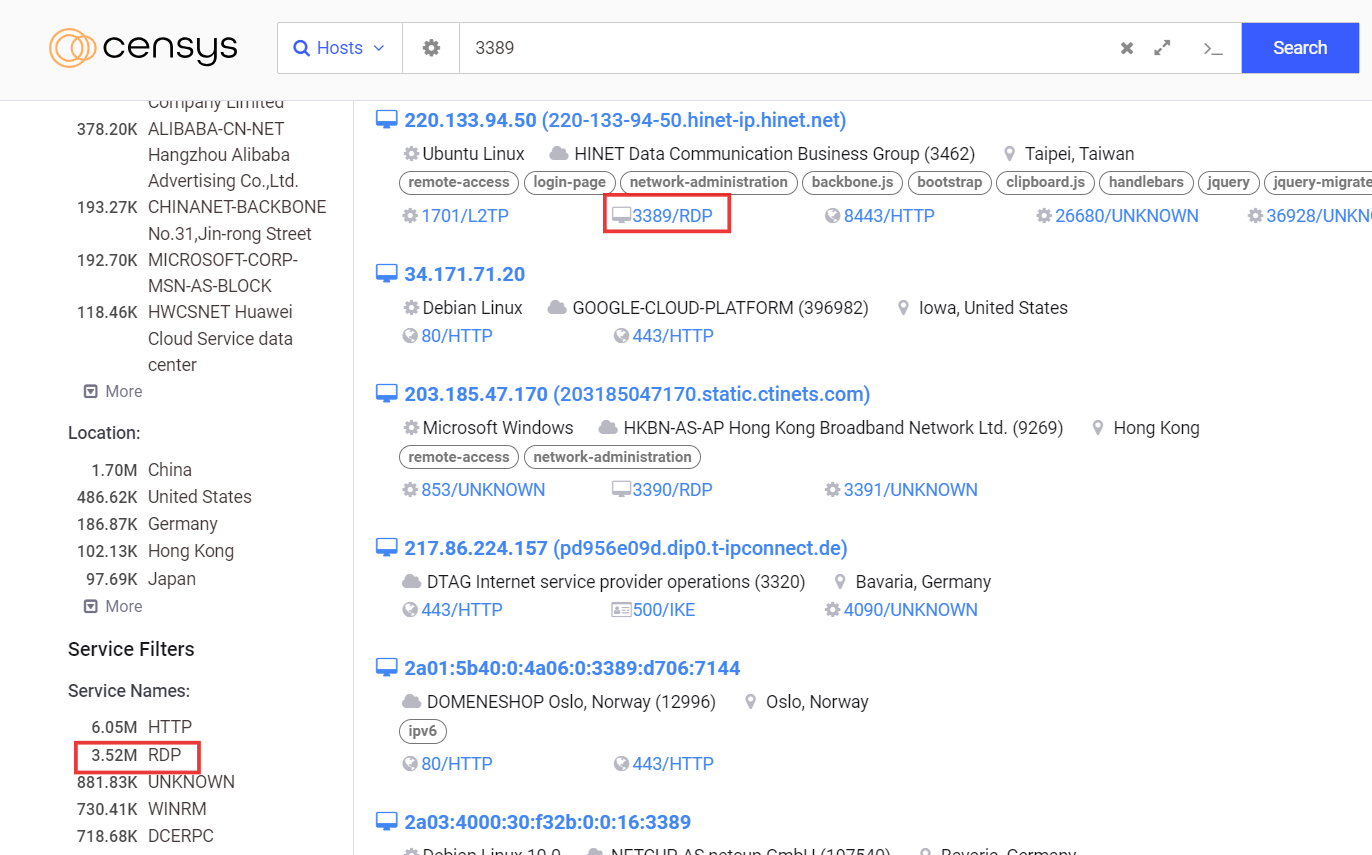Open host 2a01:5b40:0:4a06:0:3389:d706:7144
Screen dimensions: 1372x855
pos(572,668)
